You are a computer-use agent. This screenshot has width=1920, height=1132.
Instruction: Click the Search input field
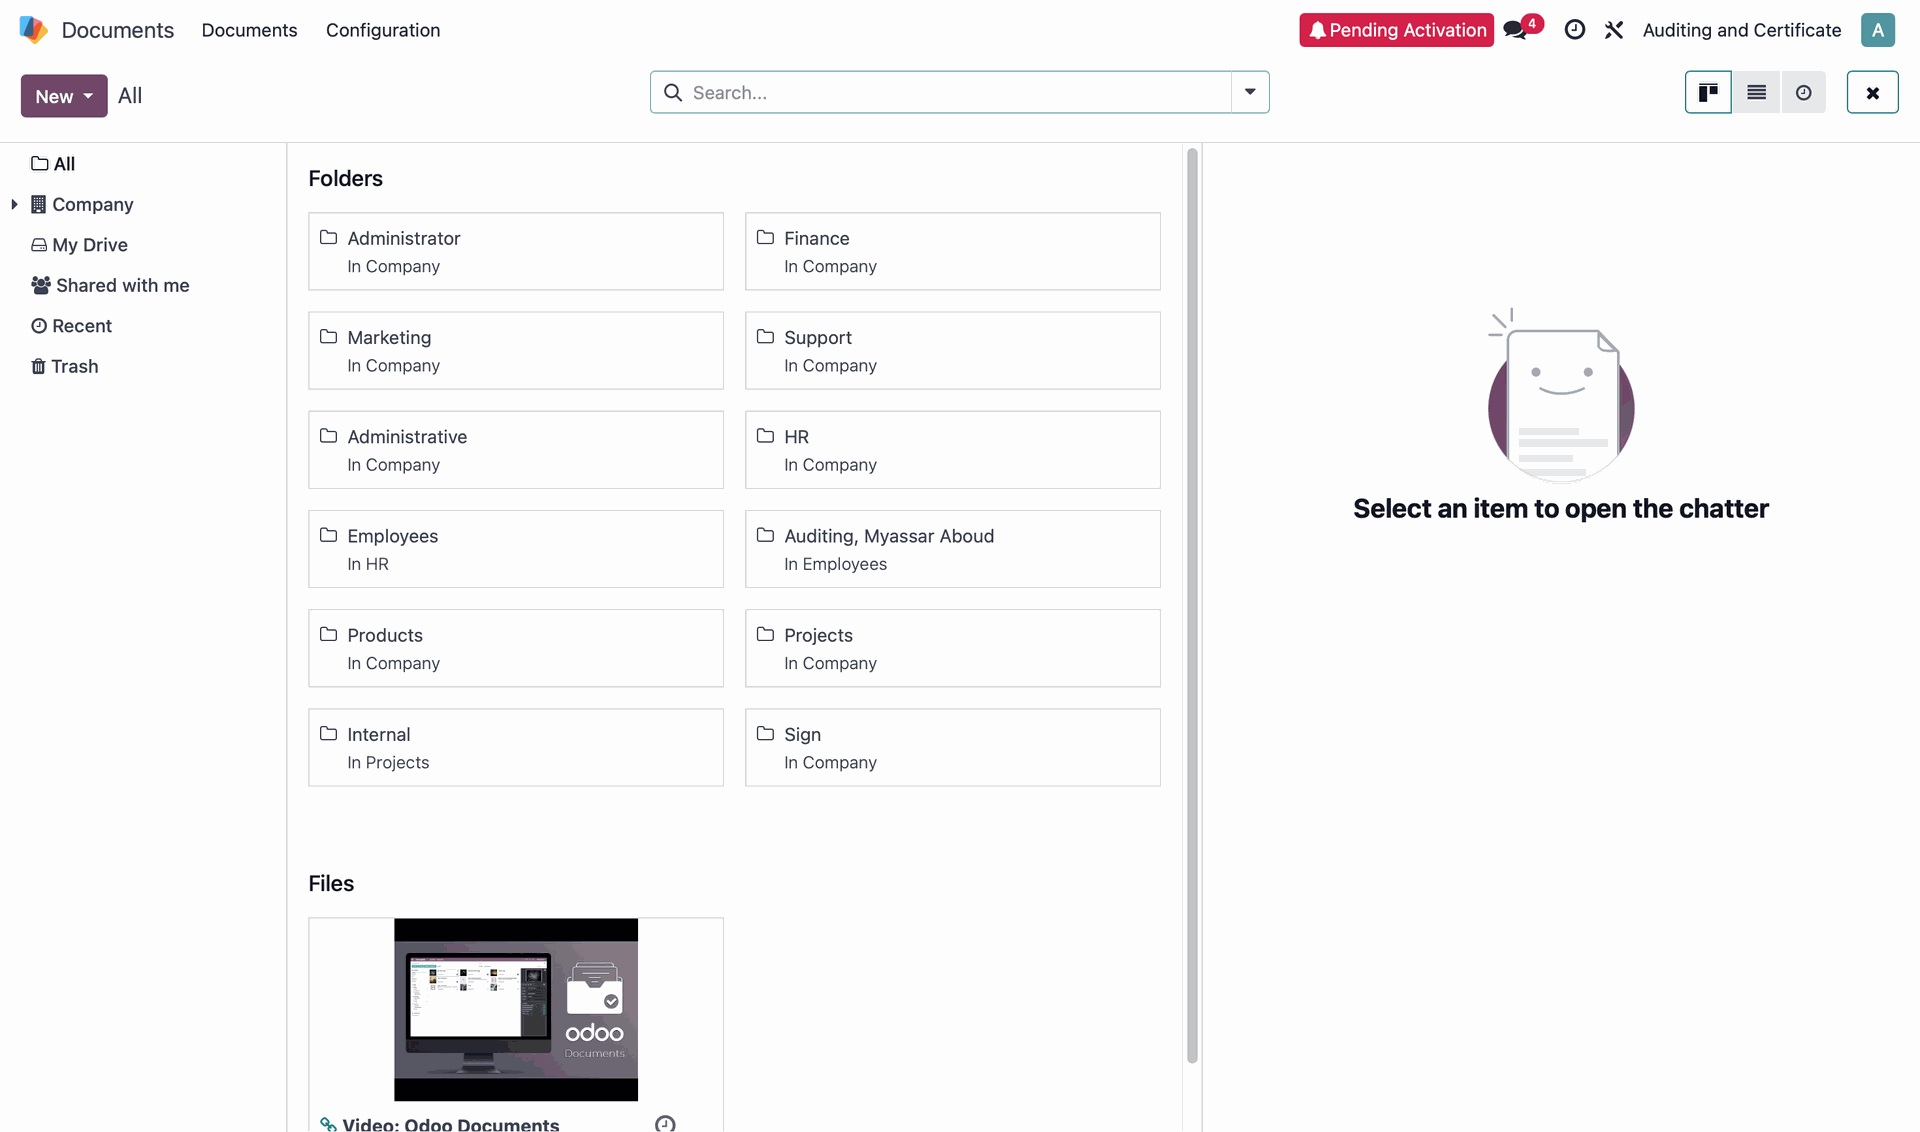(x=950, y=92)
